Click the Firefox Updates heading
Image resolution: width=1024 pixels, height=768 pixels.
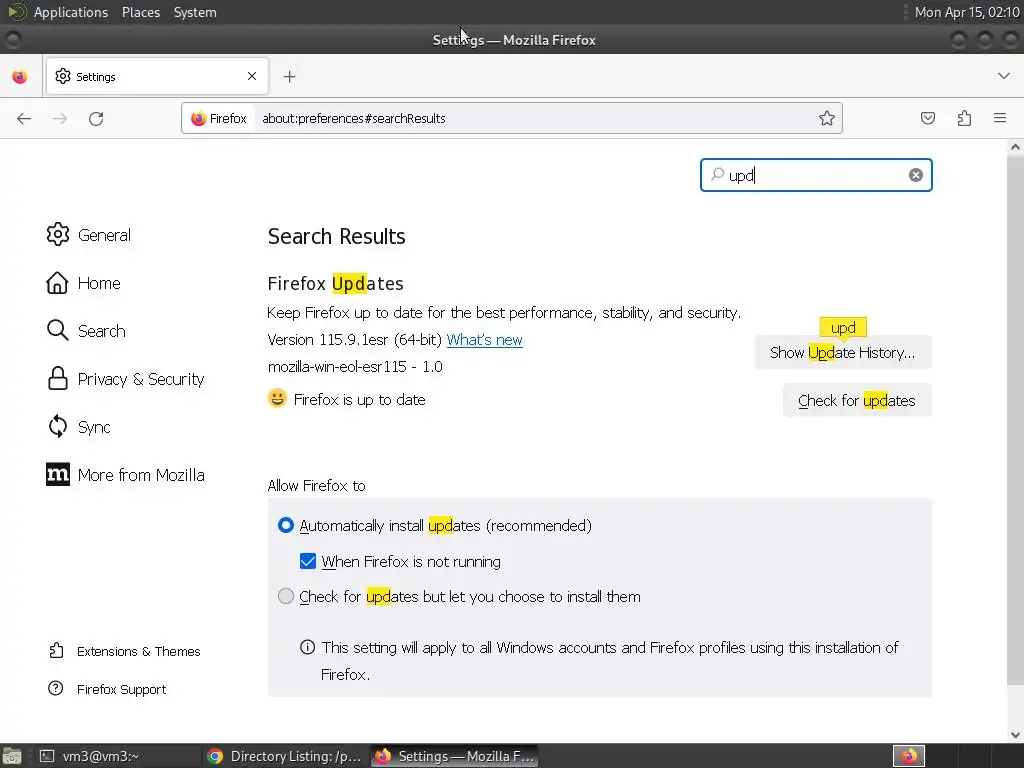point(336,283)
